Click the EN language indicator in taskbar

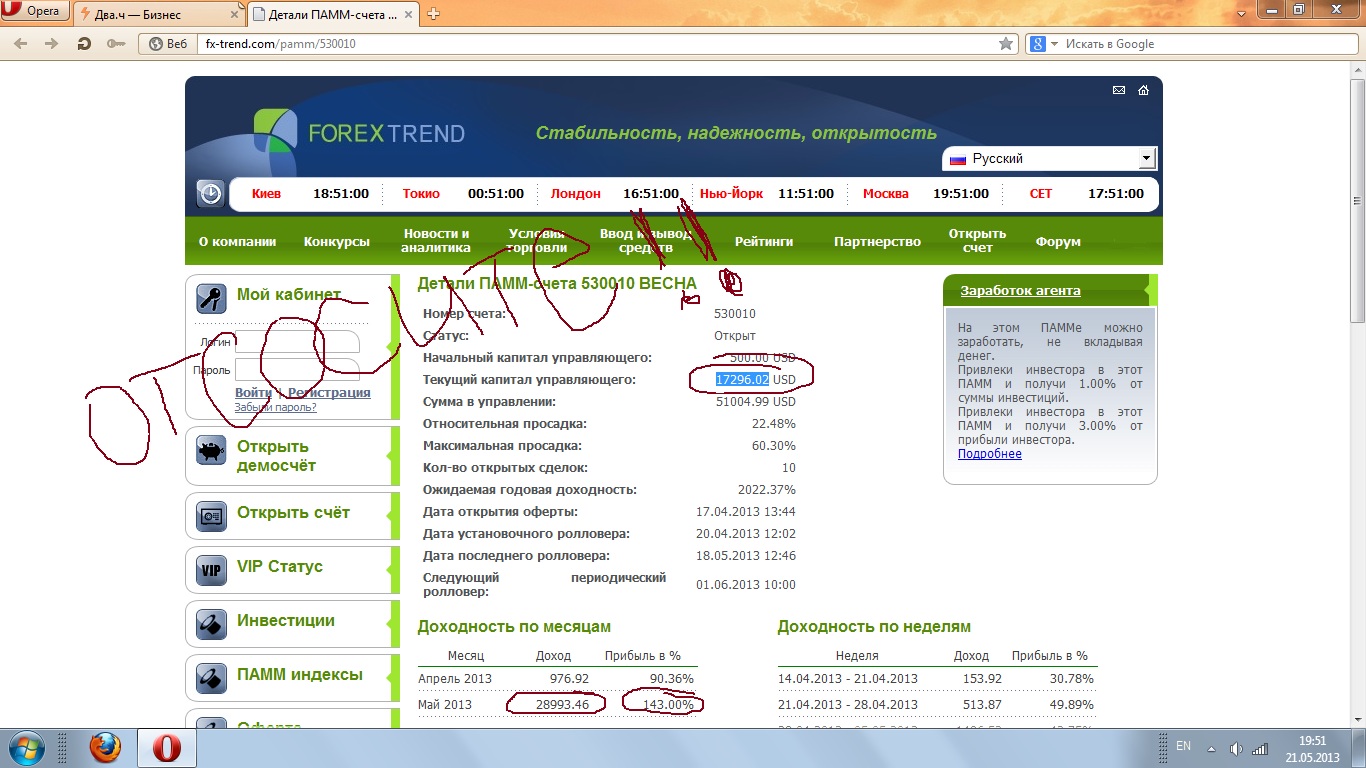[1183, 746]
